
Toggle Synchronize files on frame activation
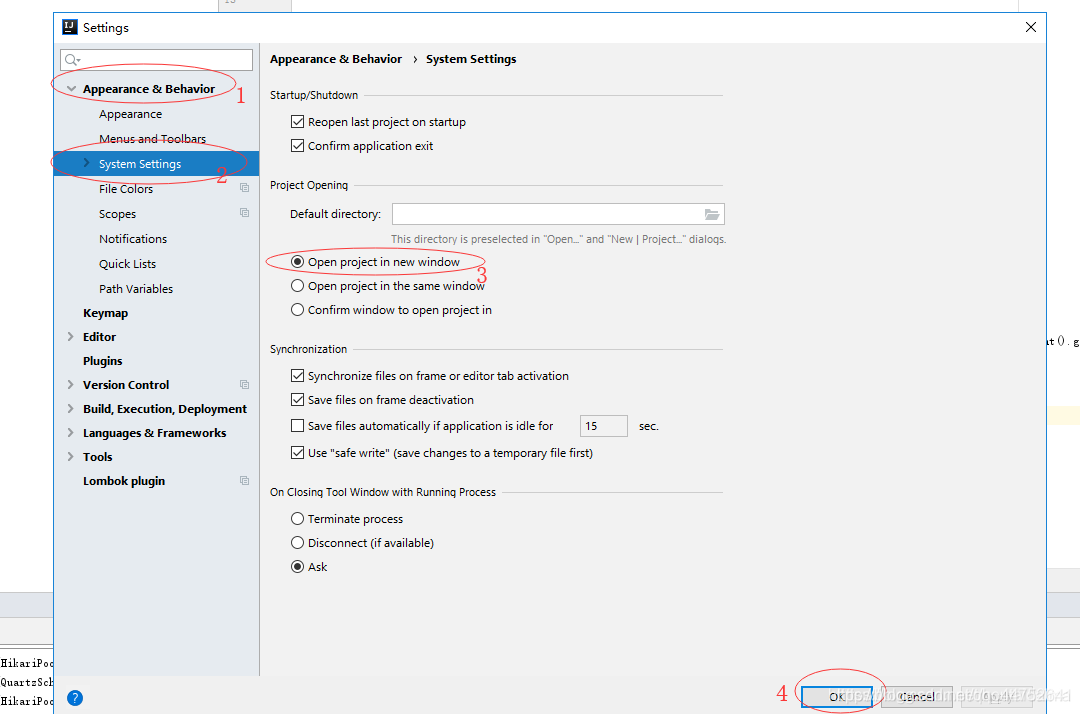298,376
